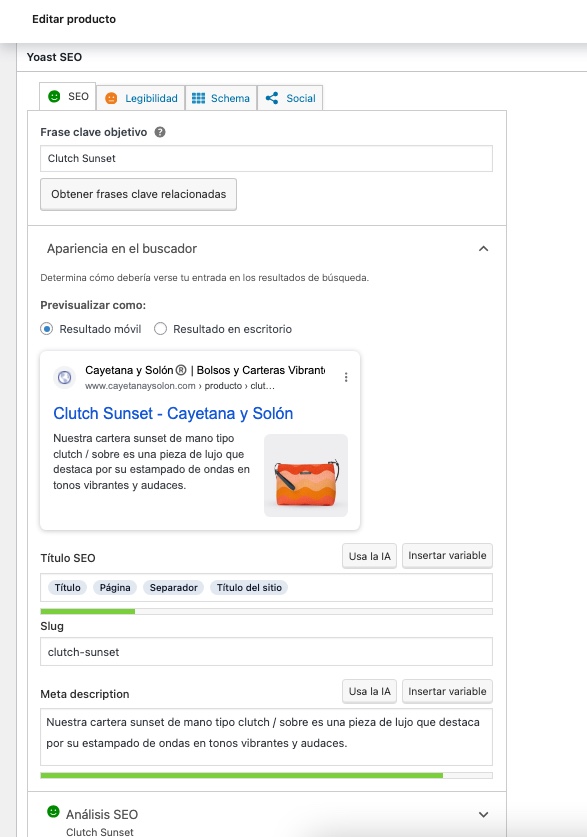Screen dimensions: 587x837
Task: Switch to the Legibilidad tab
Action: click(x=141, y=98)
